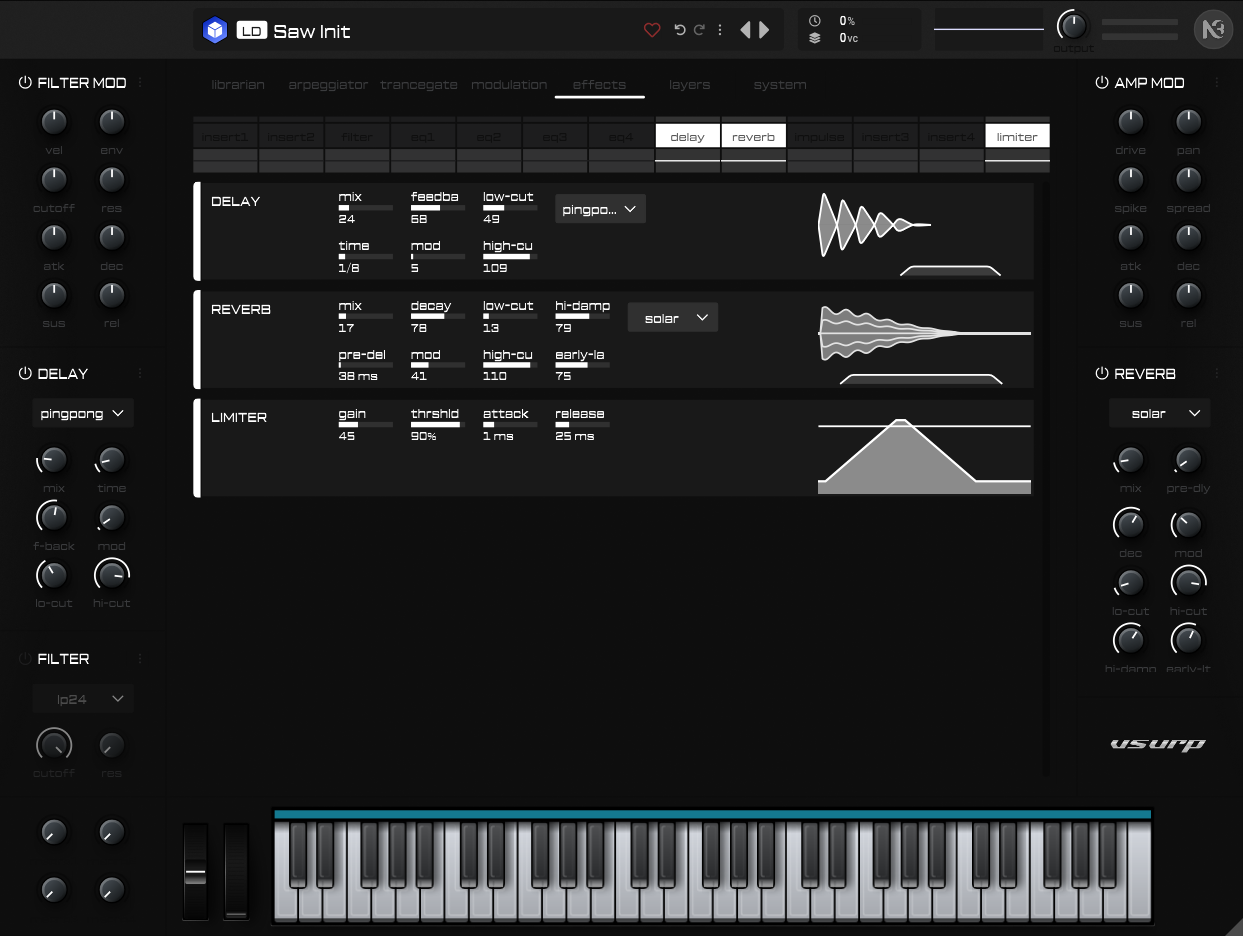This screenshot has height=936, width=1243.
Task: Open right Reverb panel three-dot menu
Action: click(x=1219, y=373)
